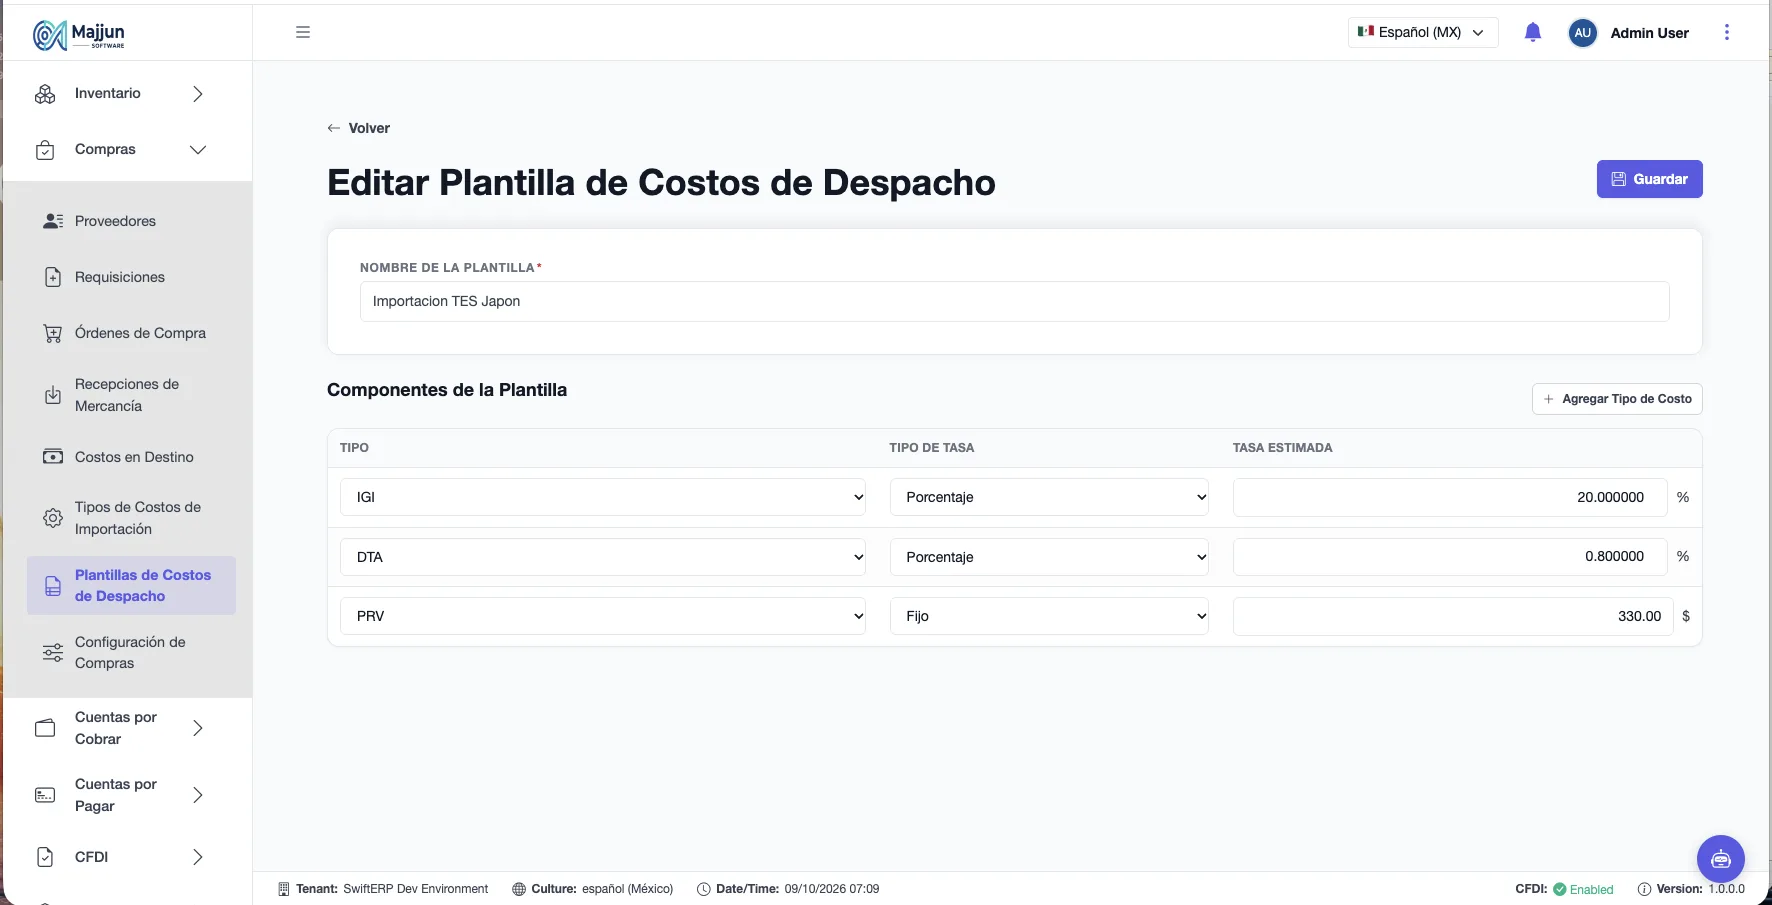Image resolution: width=1772 pixels, height=905 pixels.
Task: Click the Proveedores people icon
Action: [x=53, y=221]
